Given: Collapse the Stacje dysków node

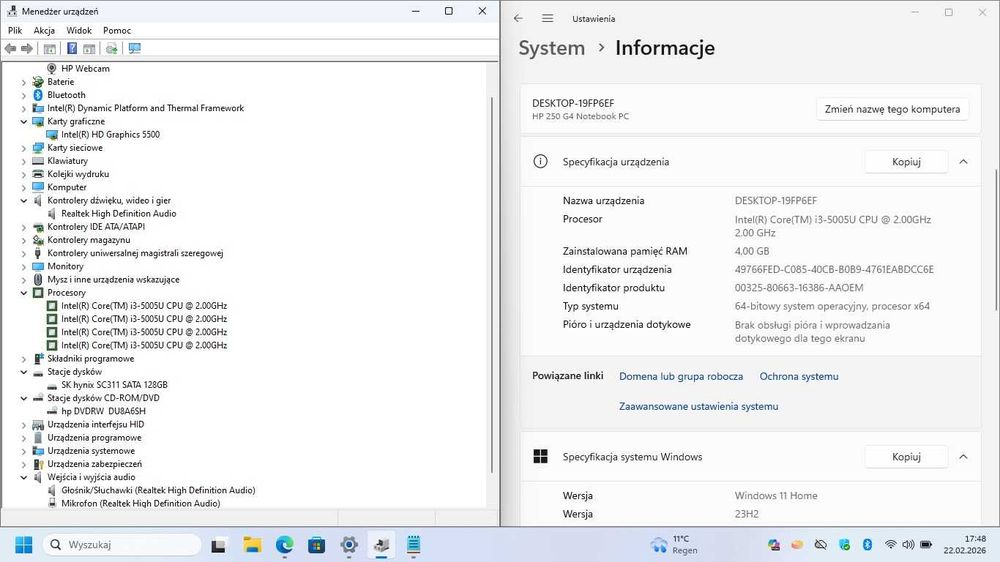Looking at the screenshot, I should 24,372.
